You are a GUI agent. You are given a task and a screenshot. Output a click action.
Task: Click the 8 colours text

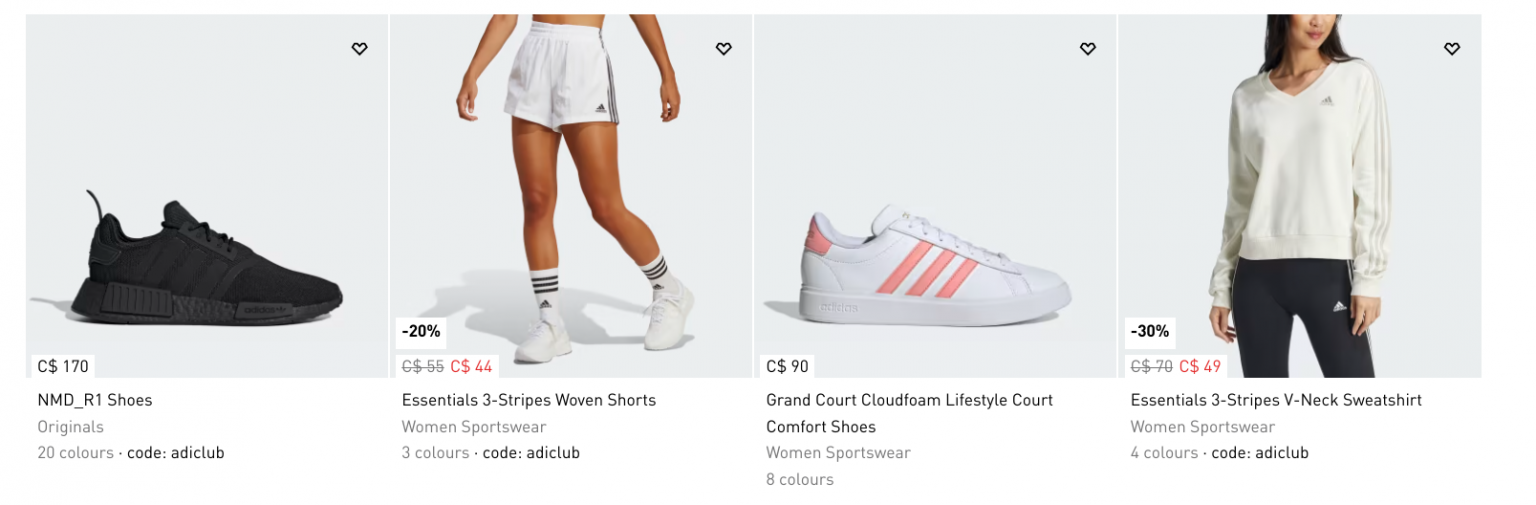coord(800,480)
